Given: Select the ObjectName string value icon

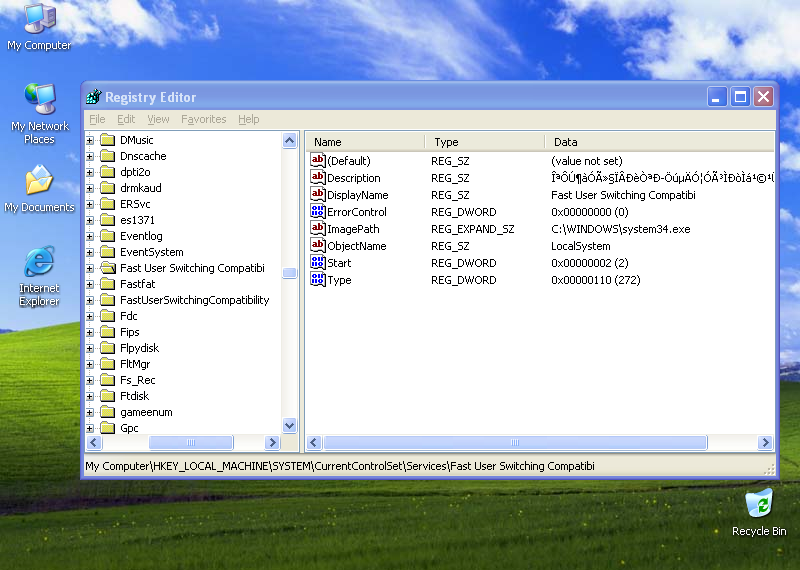Looking at the screenshot, I should 317,245.
